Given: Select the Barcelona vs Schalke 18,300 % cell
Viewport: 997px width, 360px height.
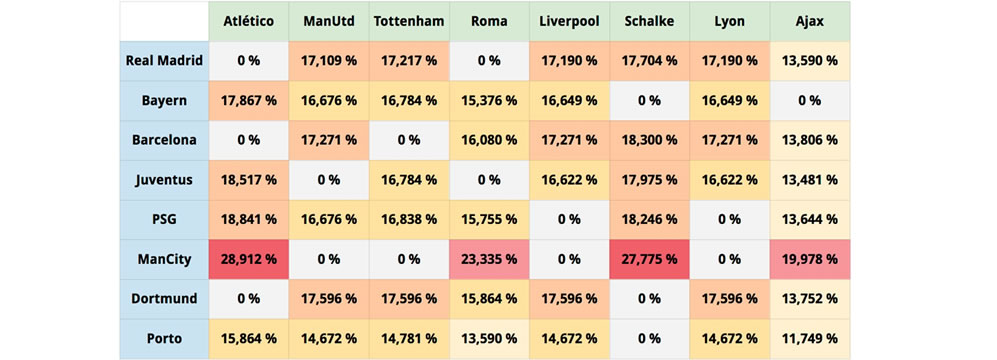Looking at the screenshot, I should (x=649, y=141).
